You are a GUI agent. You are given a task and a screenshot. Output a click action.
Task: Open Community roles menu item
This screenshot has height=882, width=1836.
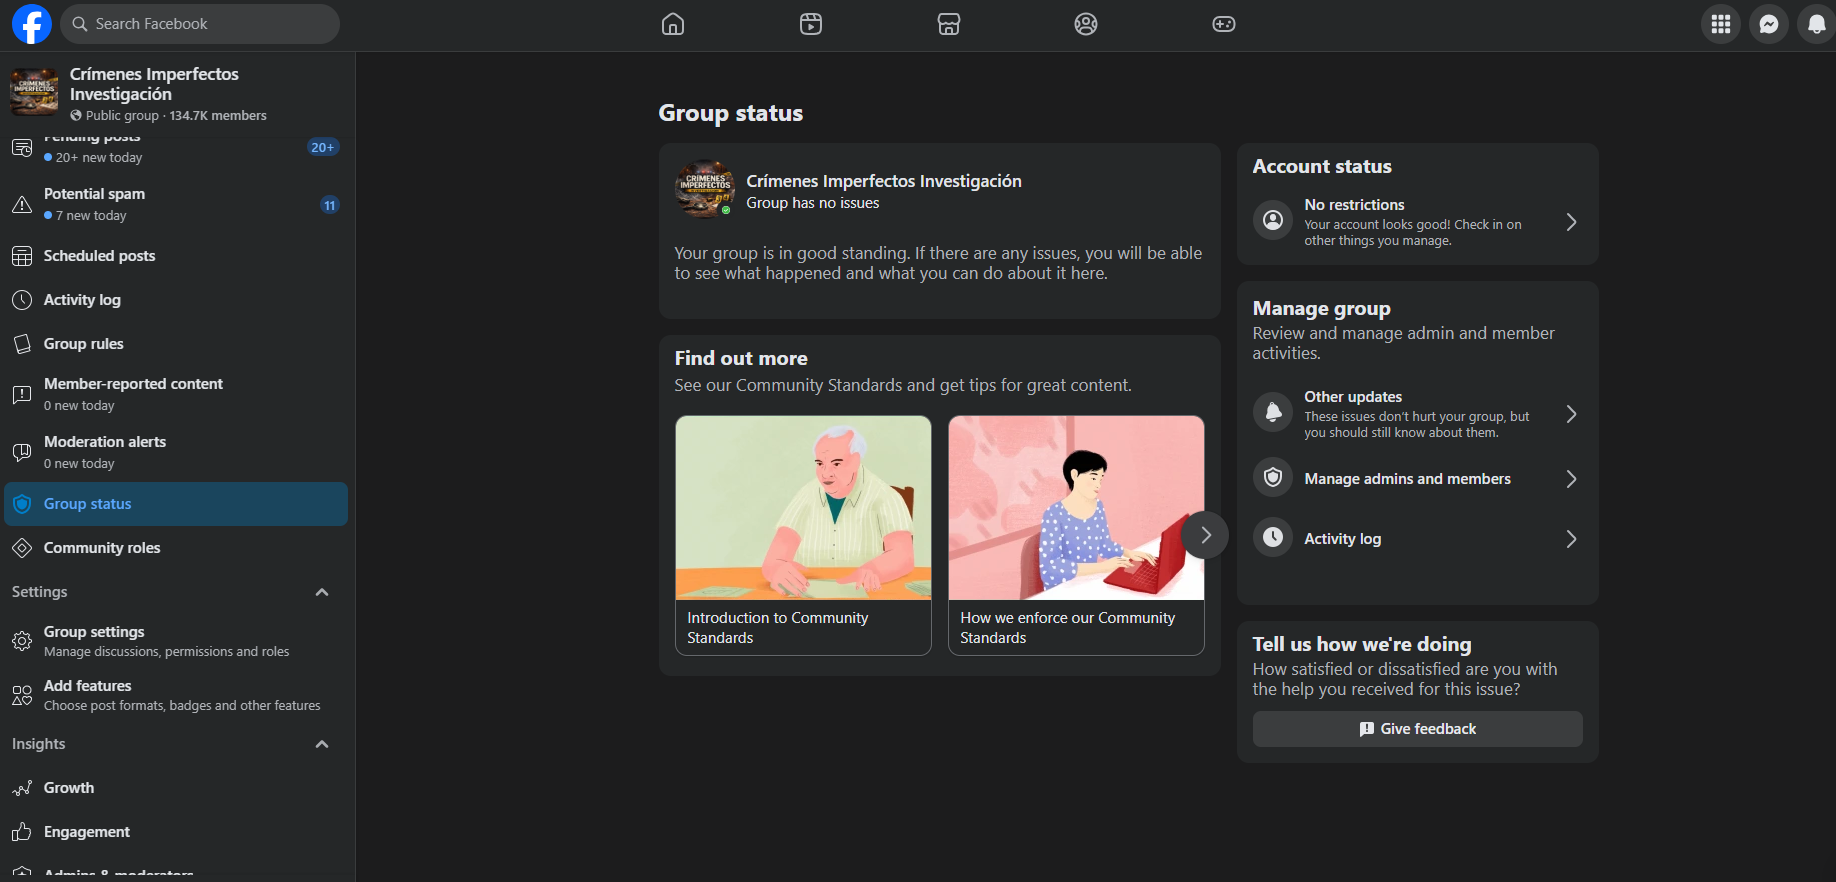176,548
